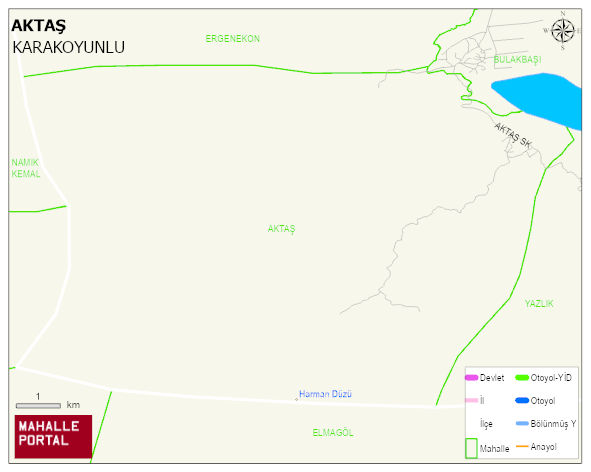The height and width of the screenshot is (472, 591).
Task: Click the NAMIK KEMAL neighborhood label
Action: pyautogui.click(x=26, y=168)
